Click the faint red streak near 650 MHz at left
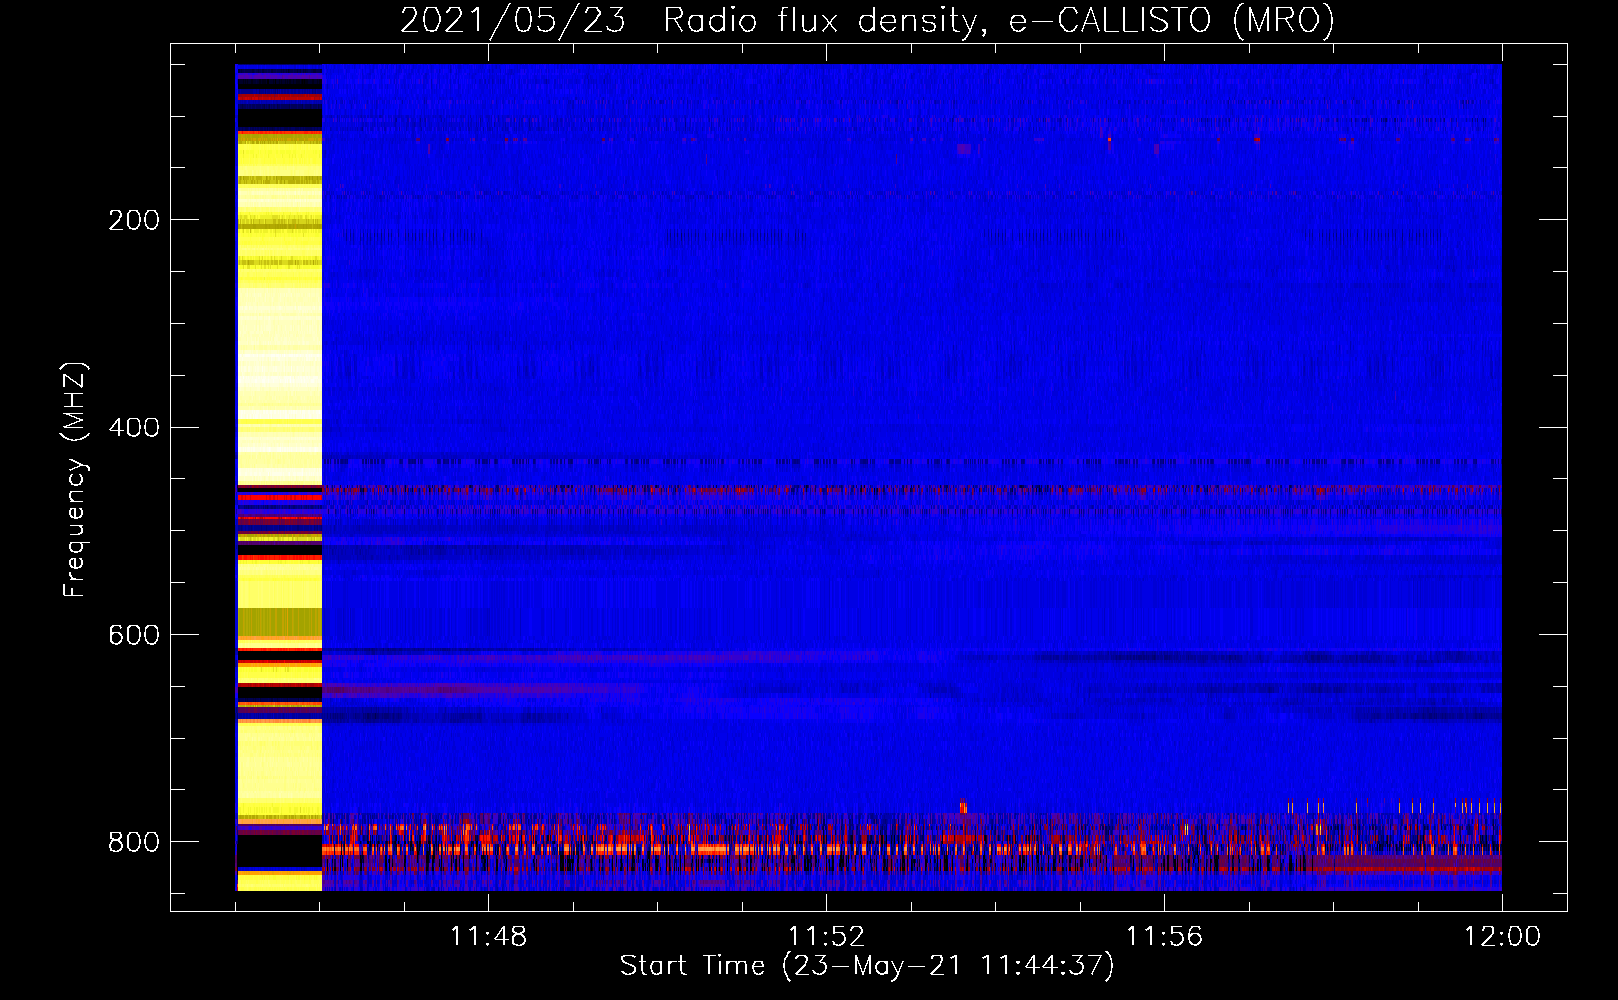 tap(450, 690)
